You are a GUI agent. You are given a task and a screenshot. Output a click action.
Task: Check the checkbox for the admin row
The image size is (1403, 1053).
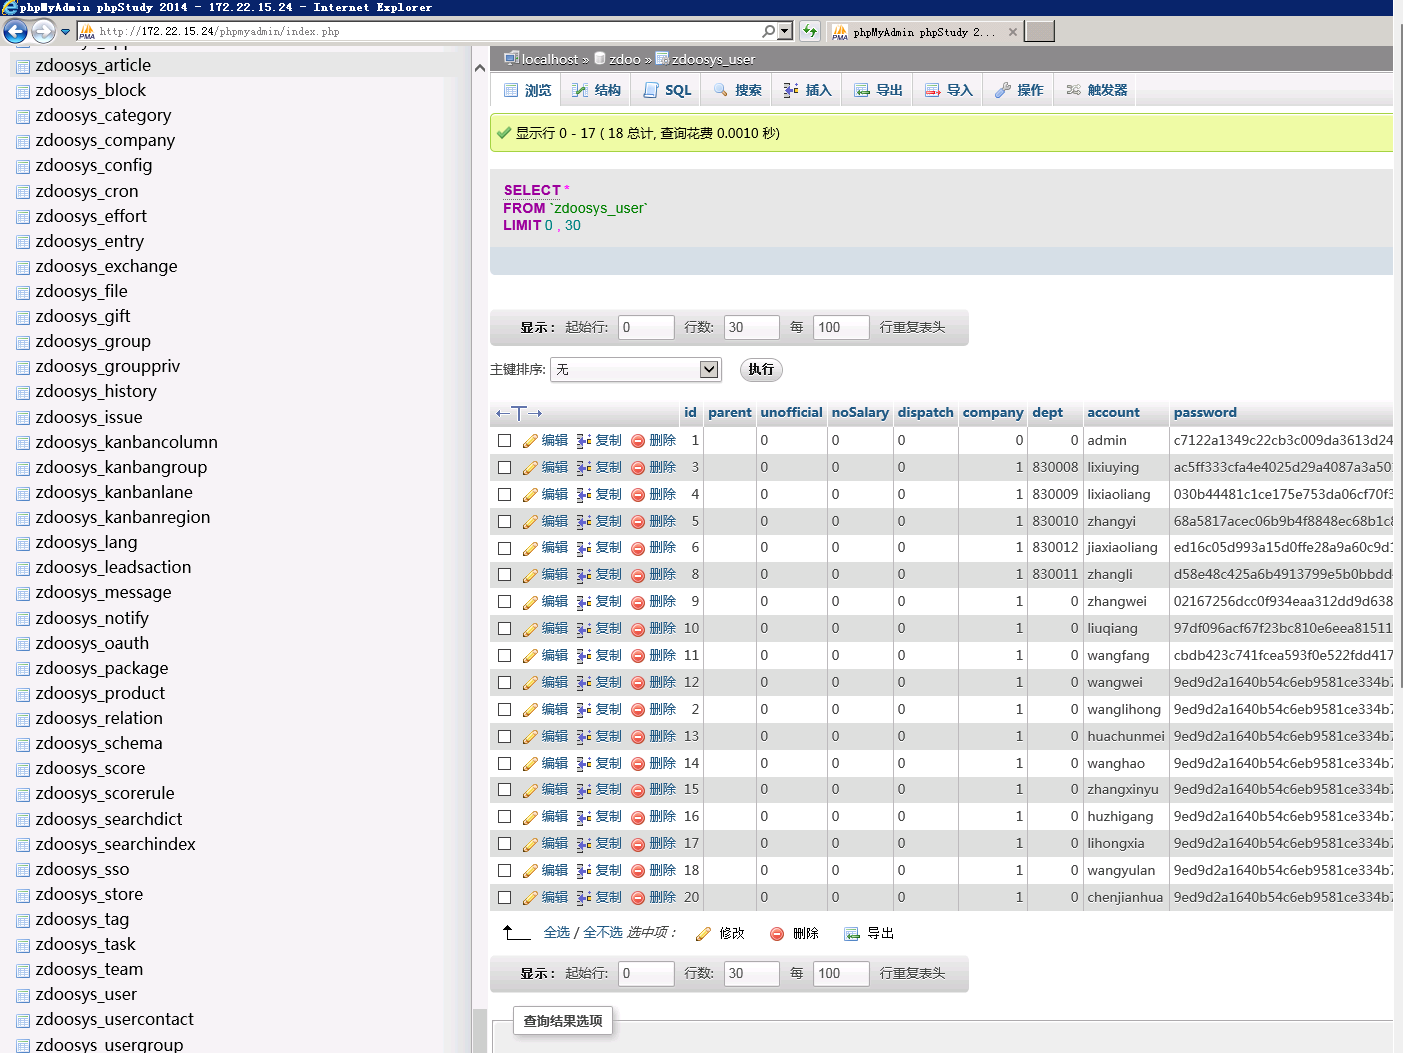(505, 441)
